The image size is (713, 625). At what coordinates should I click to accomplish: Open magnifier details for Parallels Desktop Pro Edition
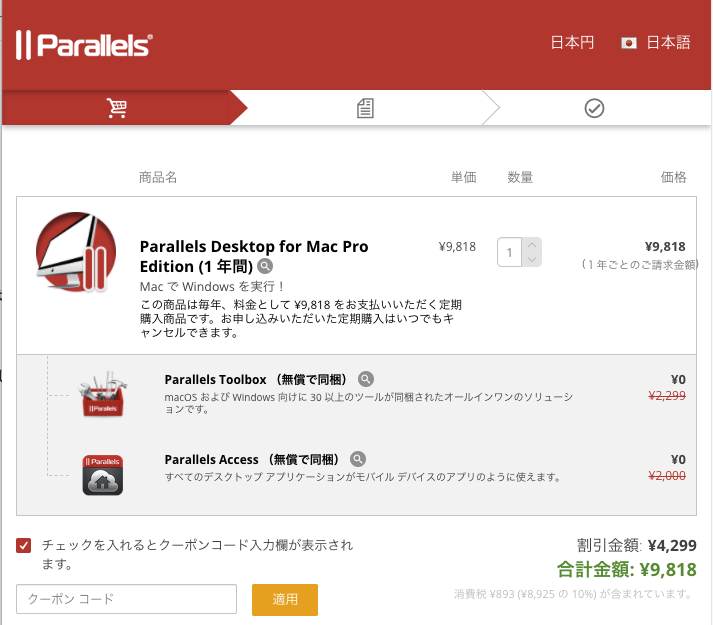pos(265,266)
